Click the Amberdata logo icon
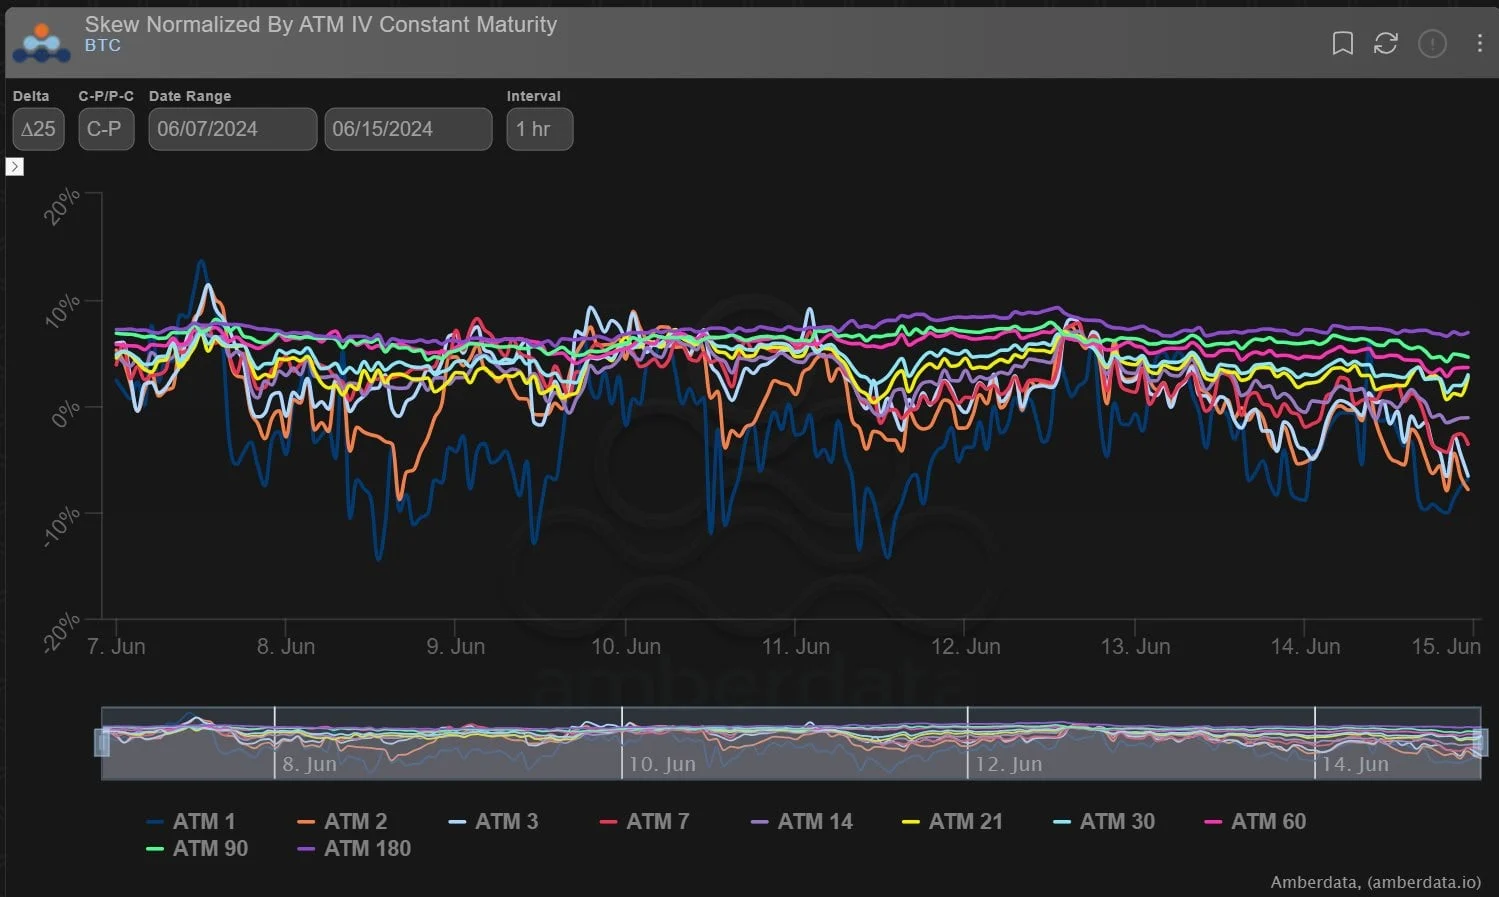The width and height of the screenshot is (1499, 897). [x=41, y=44]
